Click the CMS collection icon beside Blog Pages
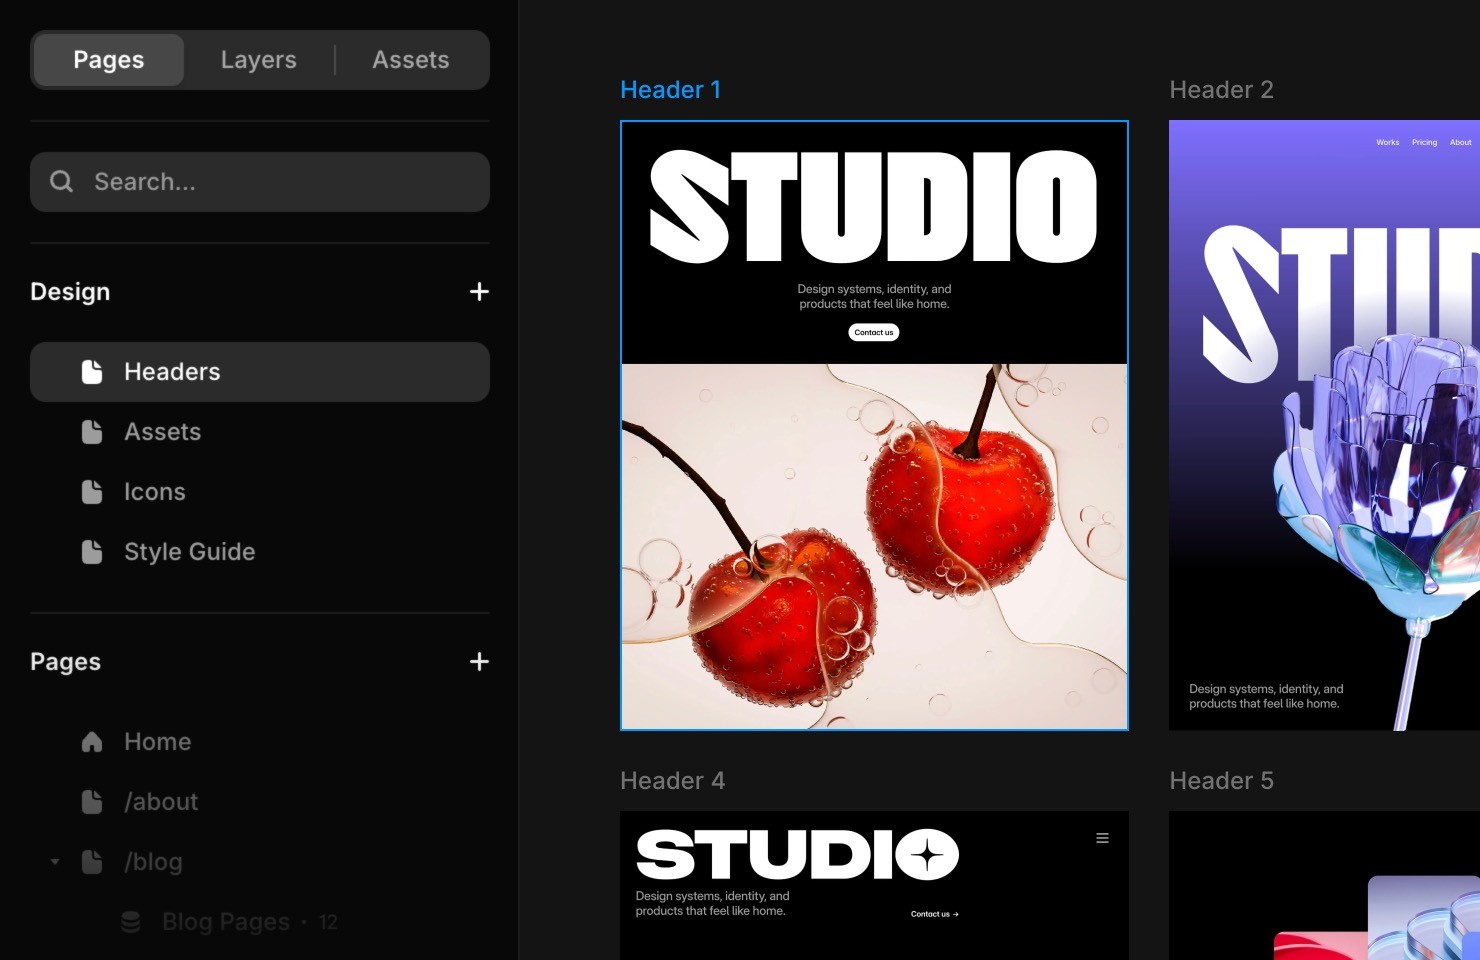 pyautogui.click(x=130, y=921)
